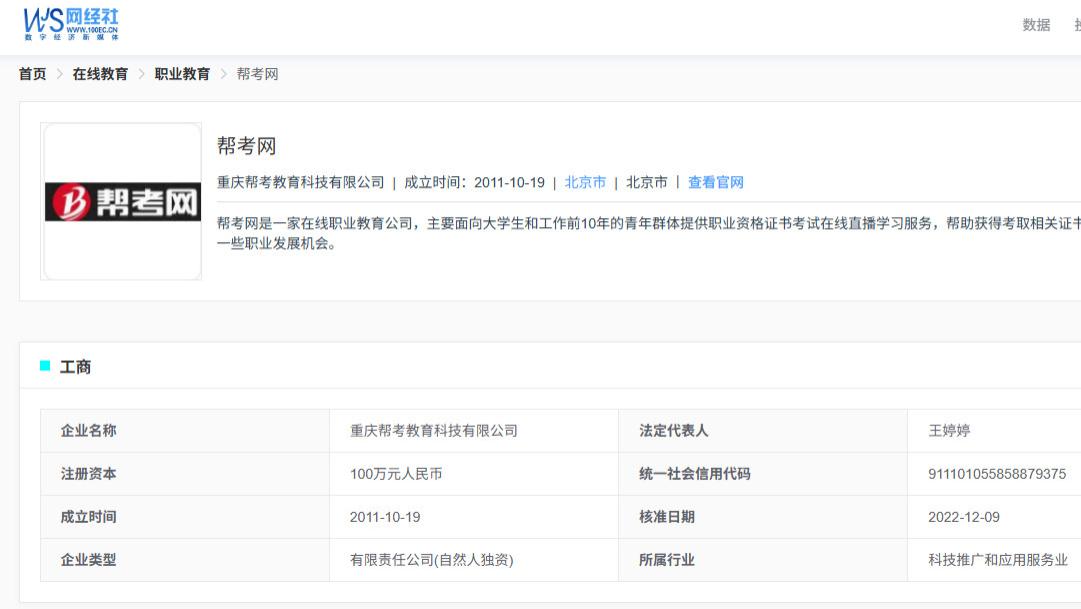1081x609 pixels.
Task: Open the 首页 breadcrumb link
Action: pos(33,73)
